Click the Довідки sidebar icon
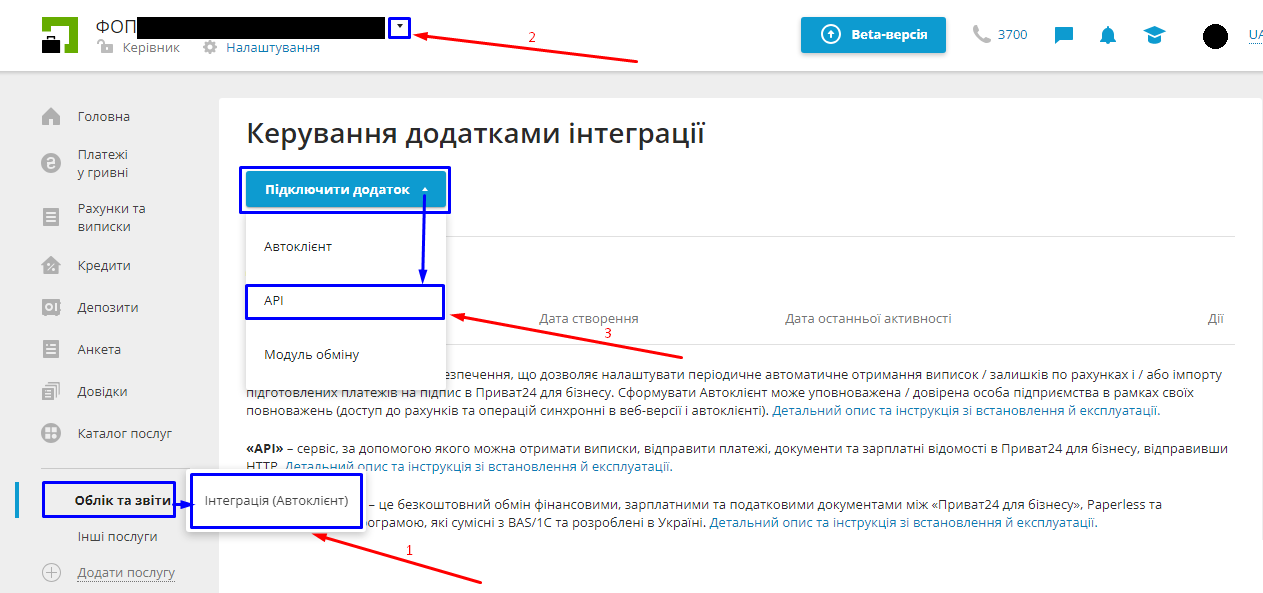Viewport: 1263px width, 593px height. [x=51, y=391]
